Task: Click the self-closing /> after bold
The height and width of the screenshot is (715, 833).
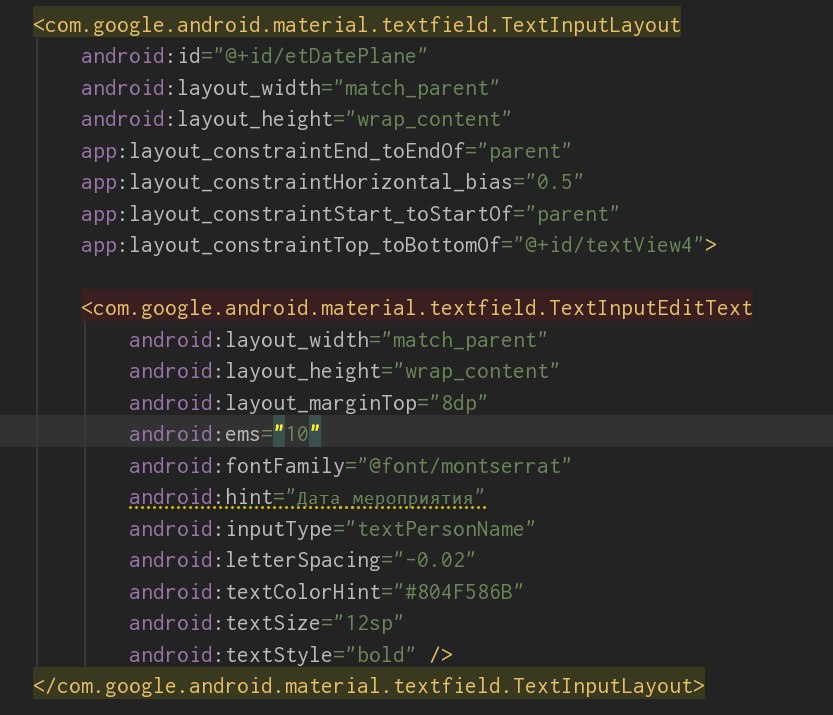Action: click(x=441, y=654)
